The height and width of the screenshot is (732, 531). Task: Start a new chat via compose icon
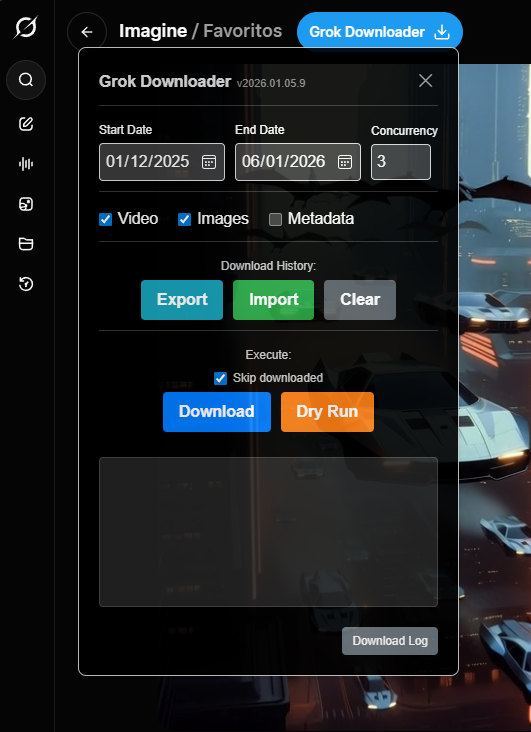(26, 124)
